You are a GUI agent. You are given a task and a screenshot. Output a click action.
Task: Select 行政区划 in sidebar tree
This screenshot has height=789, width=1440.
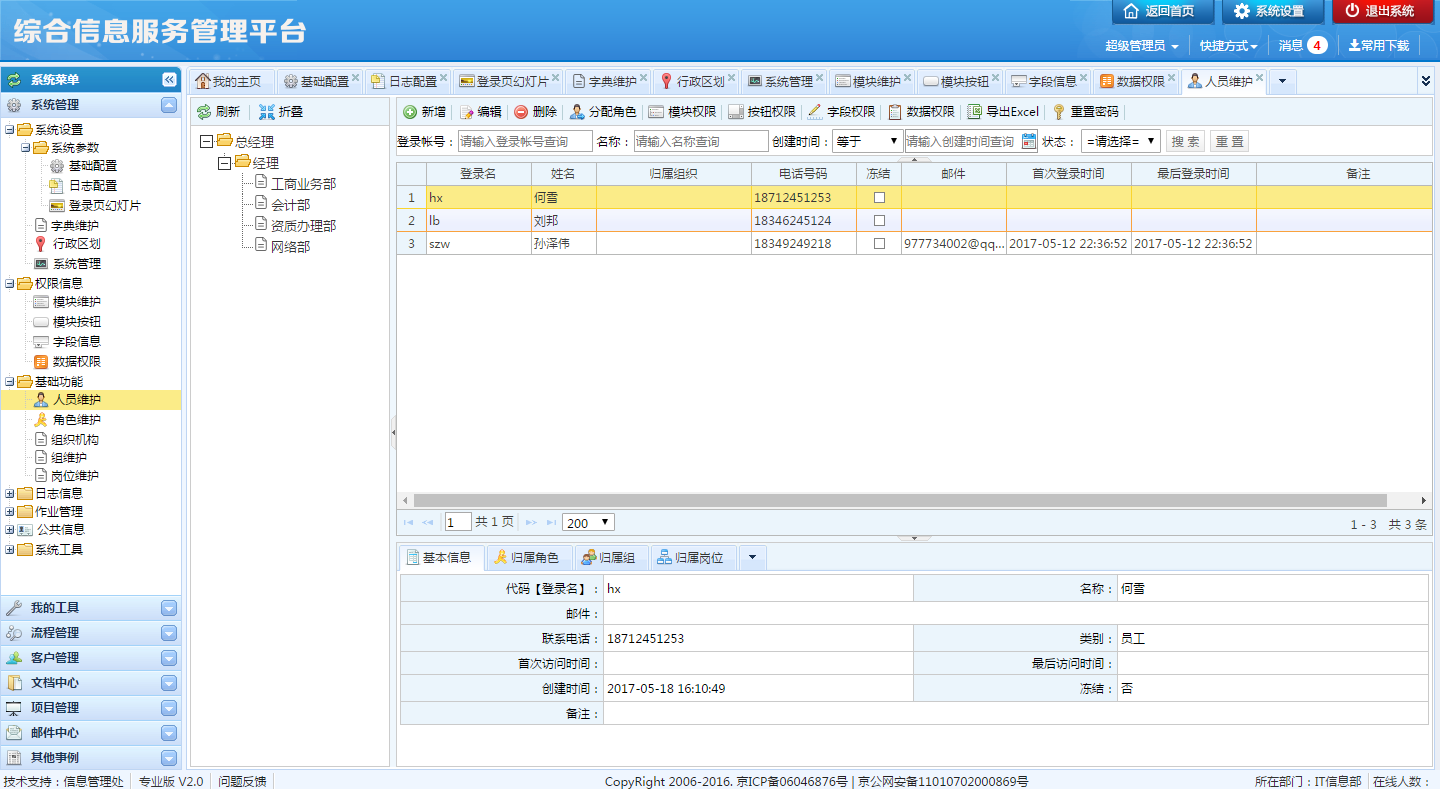click(76, 243)
